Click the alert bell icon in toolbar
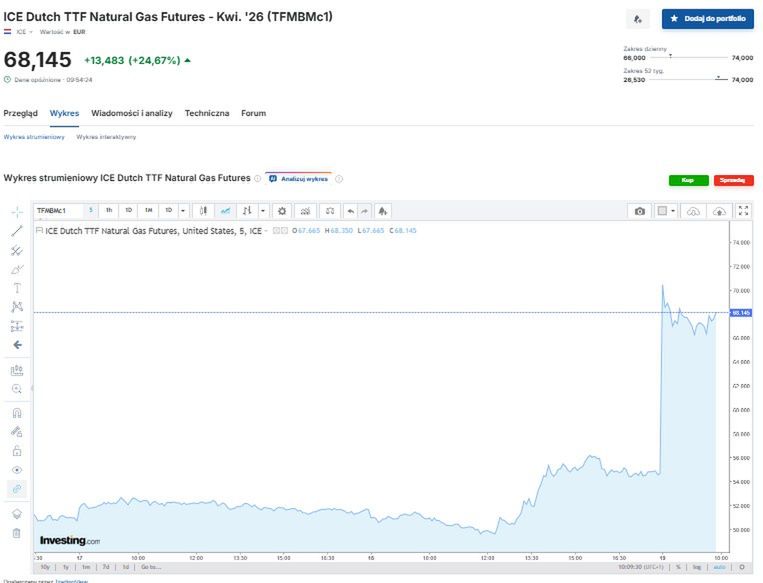763x583 pixels. (383, 211)
